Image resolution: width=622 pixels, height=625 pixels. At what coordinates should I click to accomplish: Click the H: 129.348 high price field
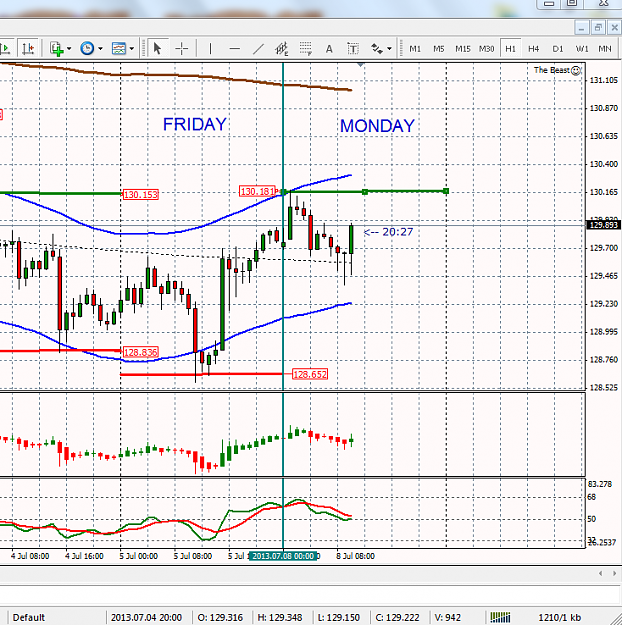click(280, 617)
